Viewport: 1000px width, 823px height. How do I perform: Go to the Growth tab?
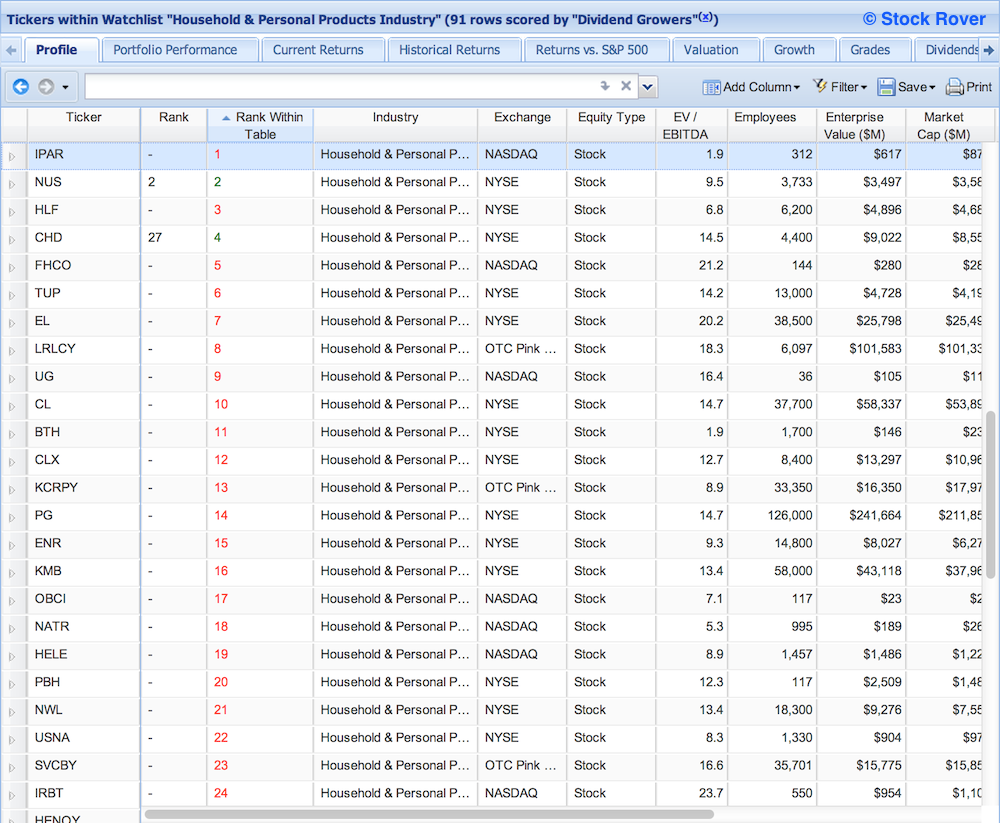(x=798, y=50)
